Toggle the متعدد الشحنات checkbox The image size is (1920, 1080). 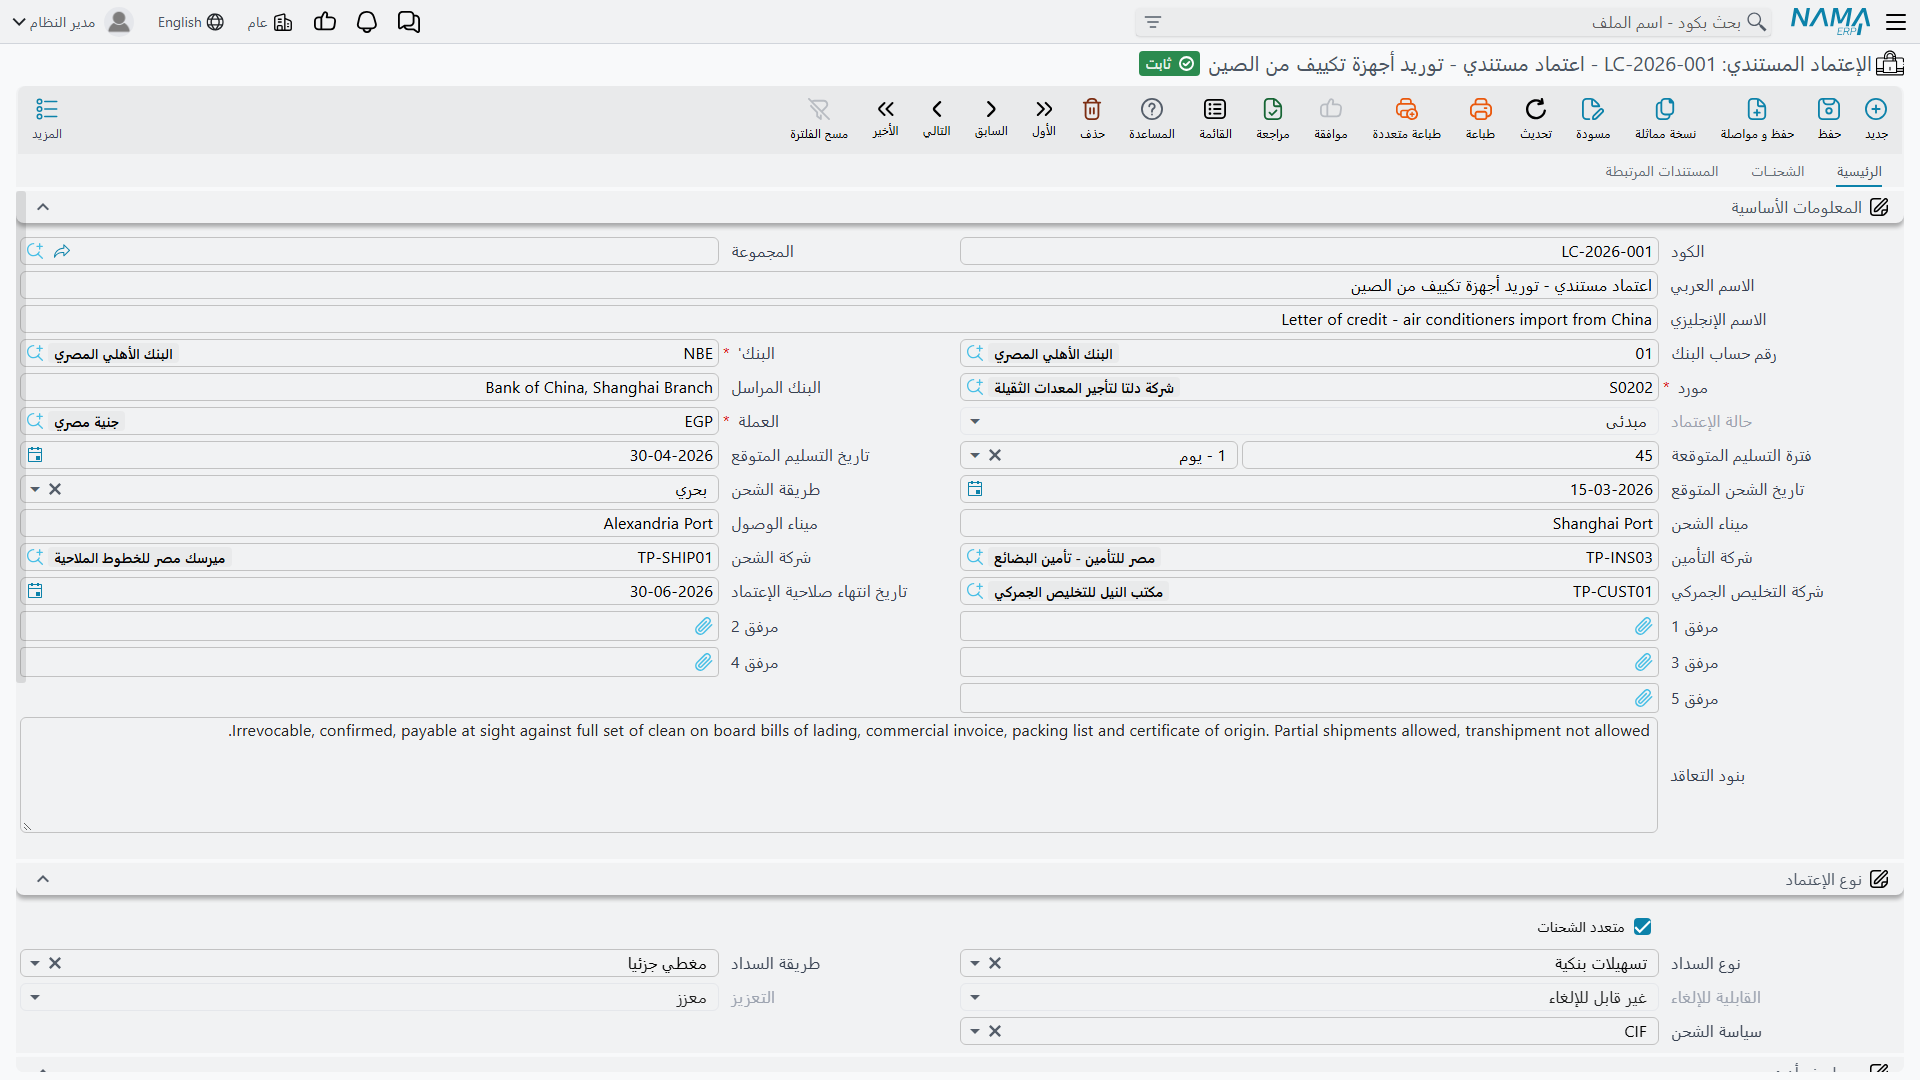(1642, 927)
